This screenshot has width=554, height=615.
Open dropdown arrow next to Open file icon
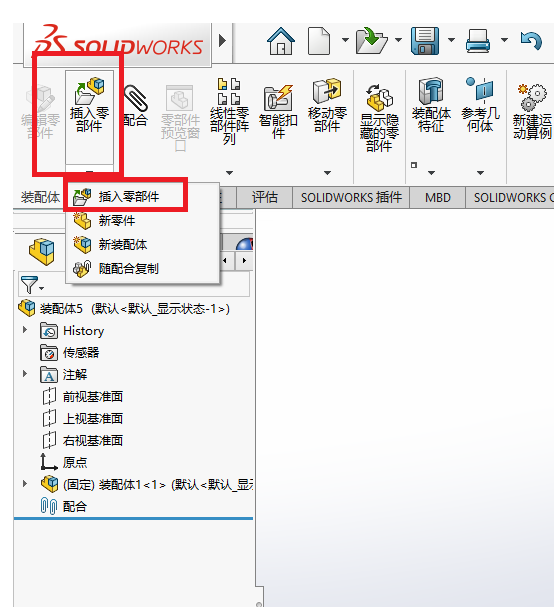[398, 40]
